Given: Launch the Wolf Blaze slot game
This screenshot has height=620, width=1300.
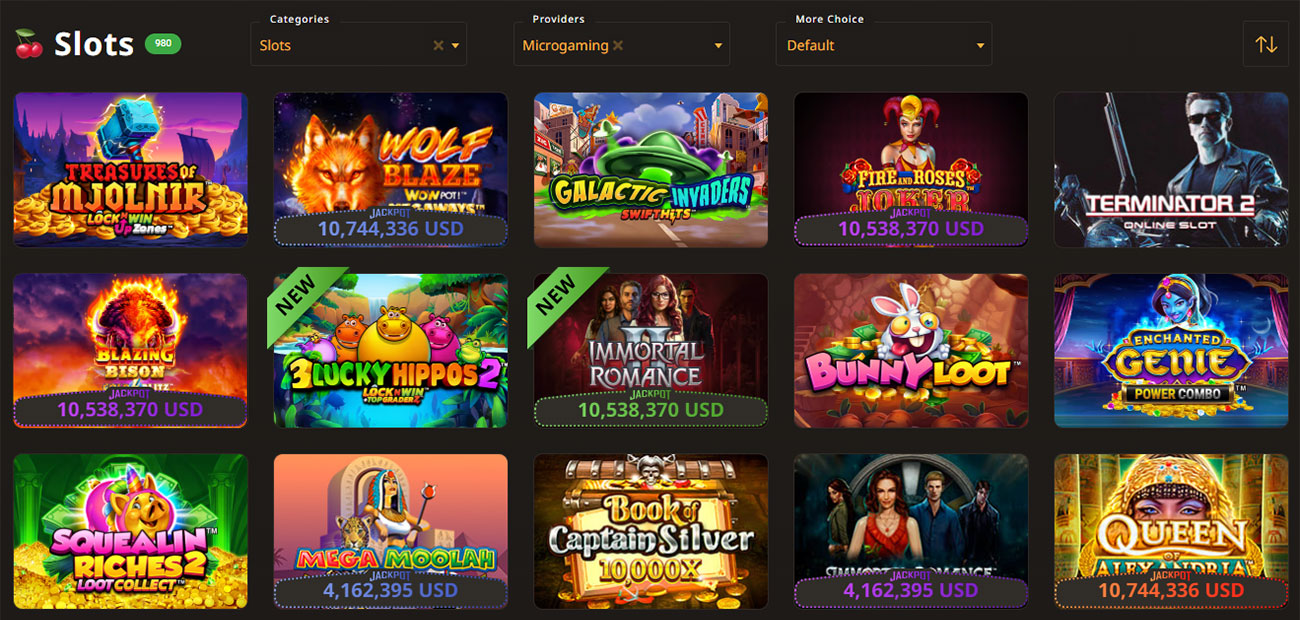Looking at the screenshot, I should point(390,170).
